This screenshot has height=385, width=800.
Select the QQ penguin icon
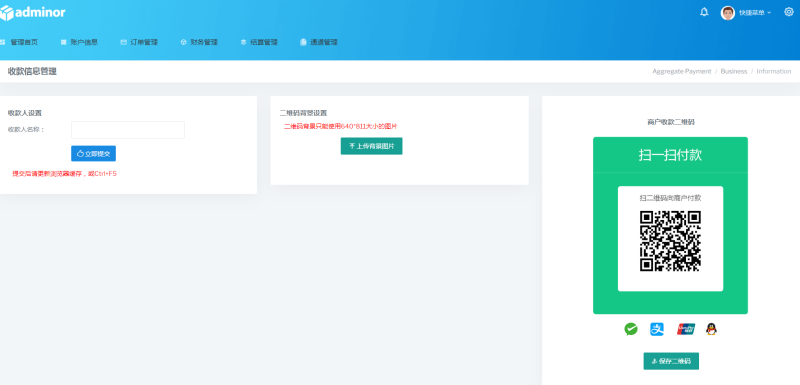(x=711, y=329)
